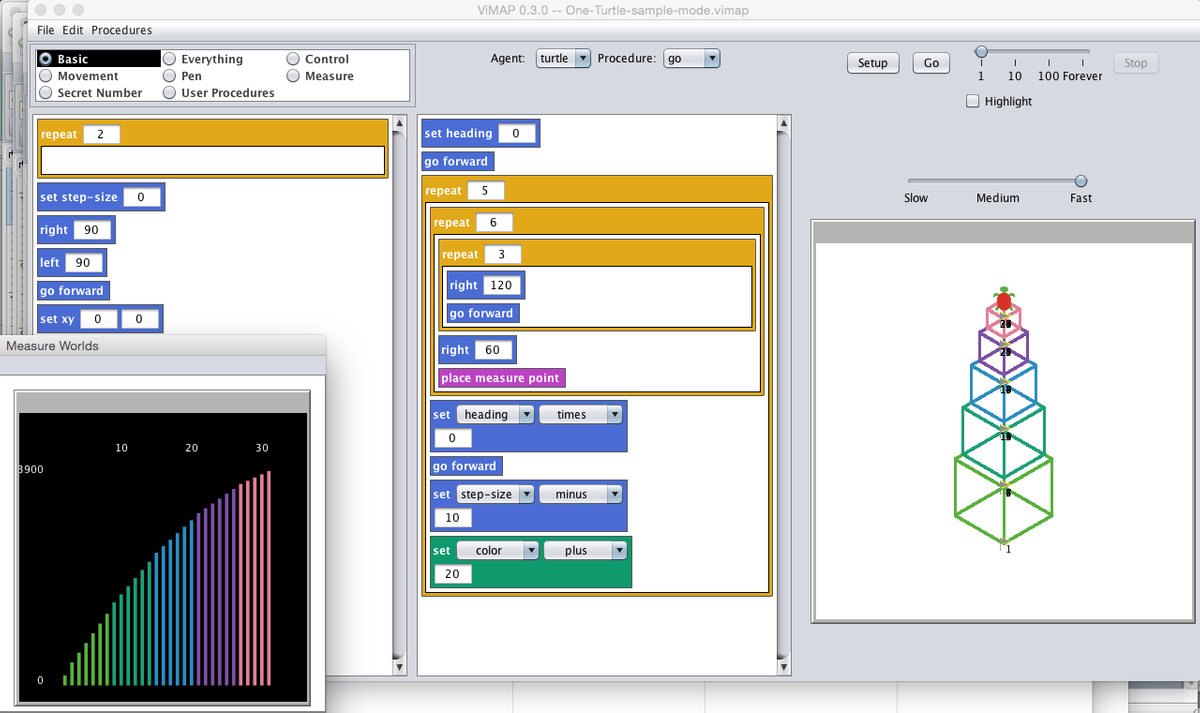Open the 'plus' operator dropdown

585,550
